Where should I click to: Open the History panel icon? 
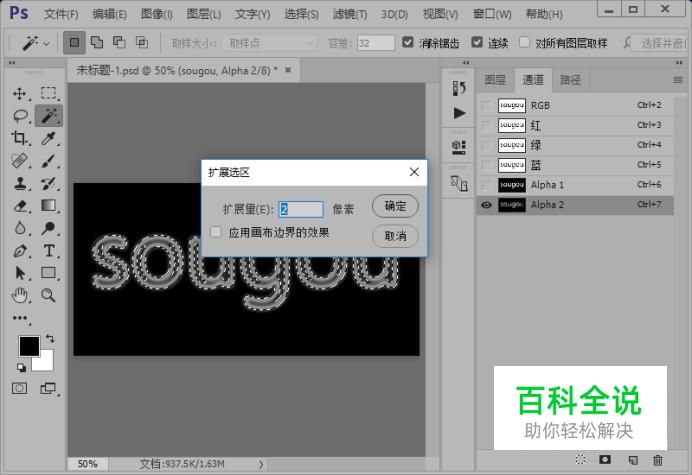point(459,88)
